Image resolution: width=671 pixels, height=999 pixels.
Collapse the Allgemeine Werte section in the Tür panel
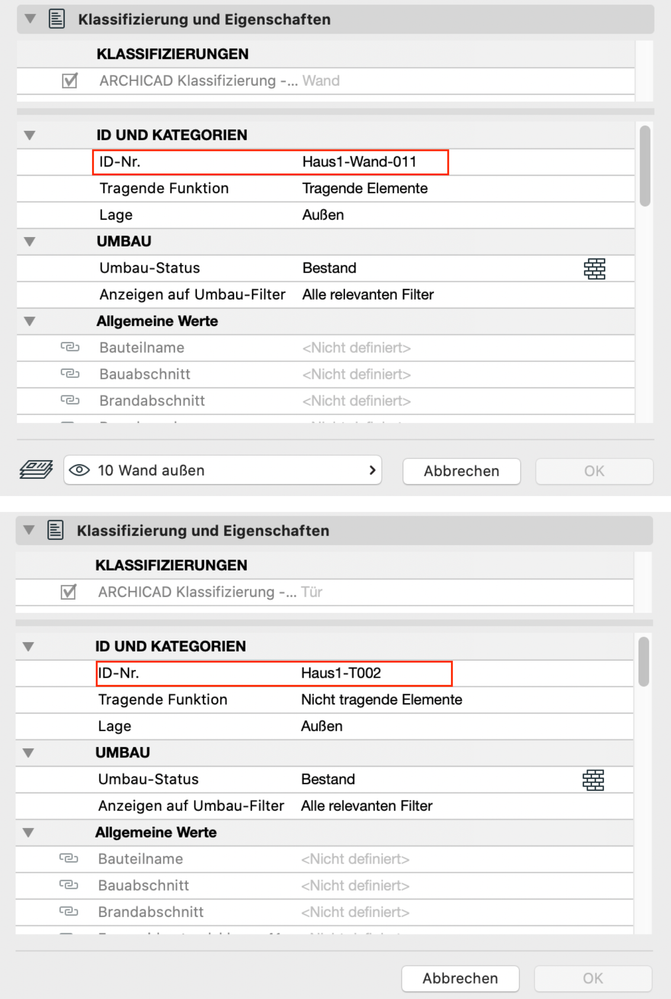coord(28,832)
